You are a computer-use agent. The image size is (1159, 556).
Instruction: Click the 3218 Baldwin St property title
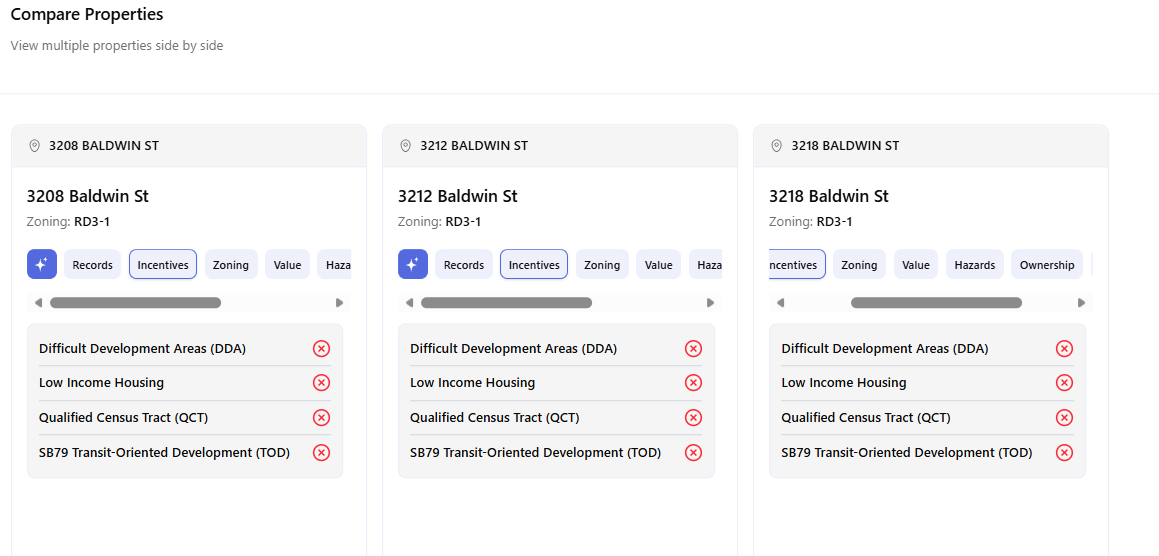pos(829,196)
